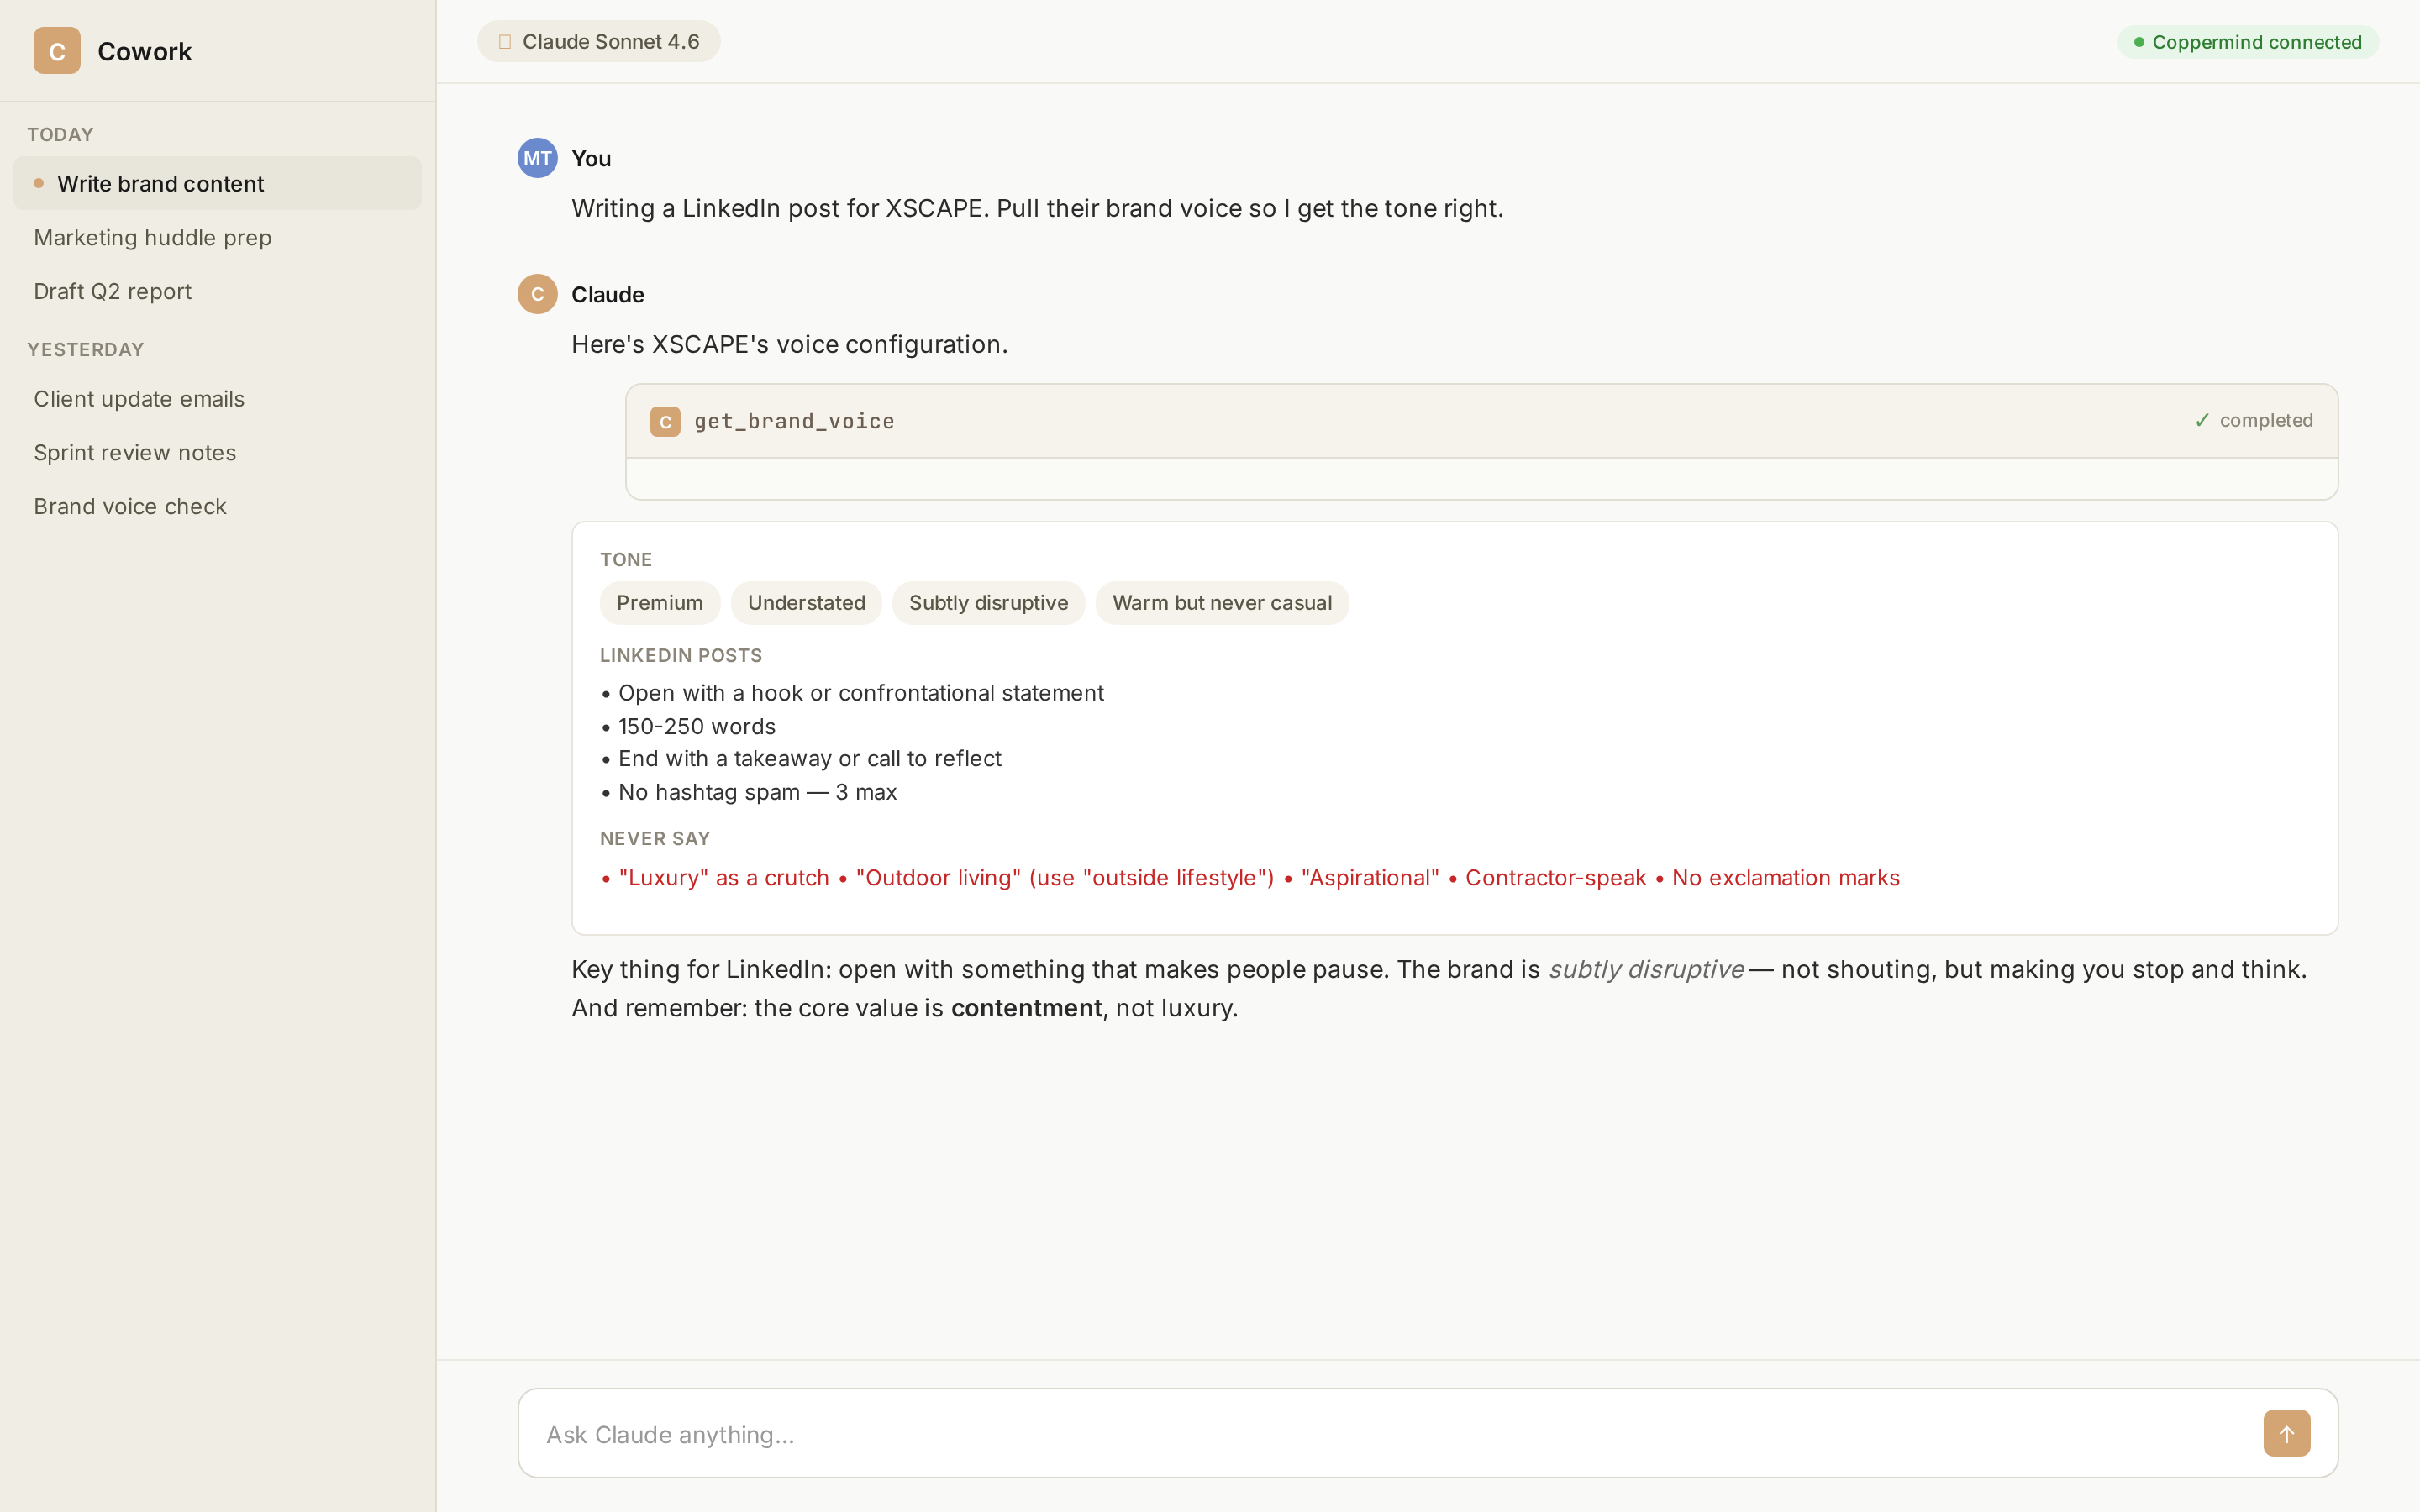The image size is (2420, 1512).
Task: Open the Marketing huddle prep chat
Action: tap(217, 237)
